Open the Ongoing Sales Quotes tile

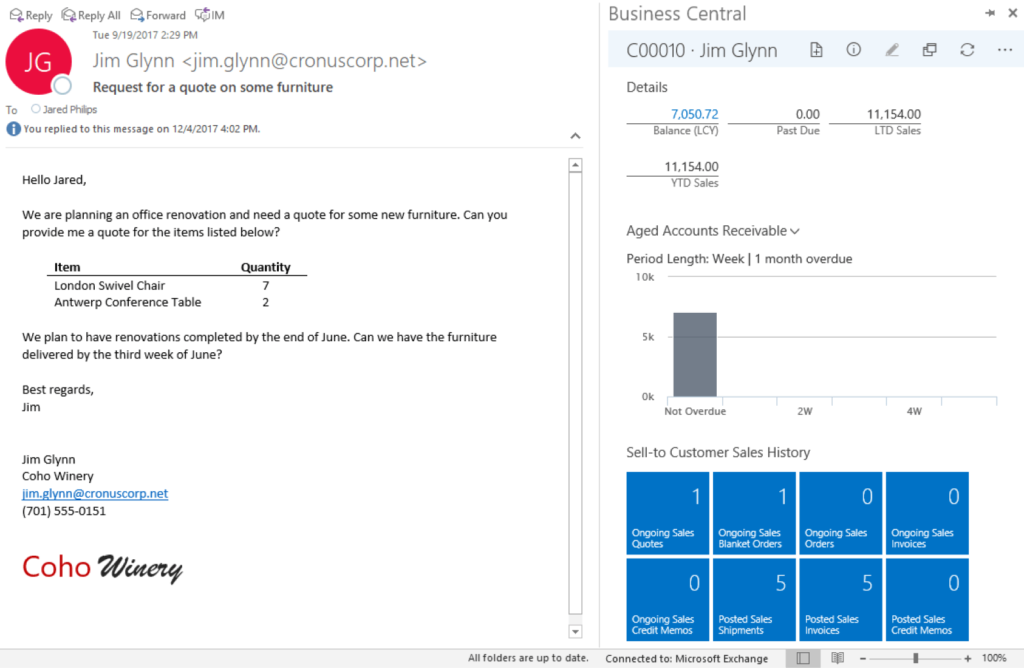[667, 512]
